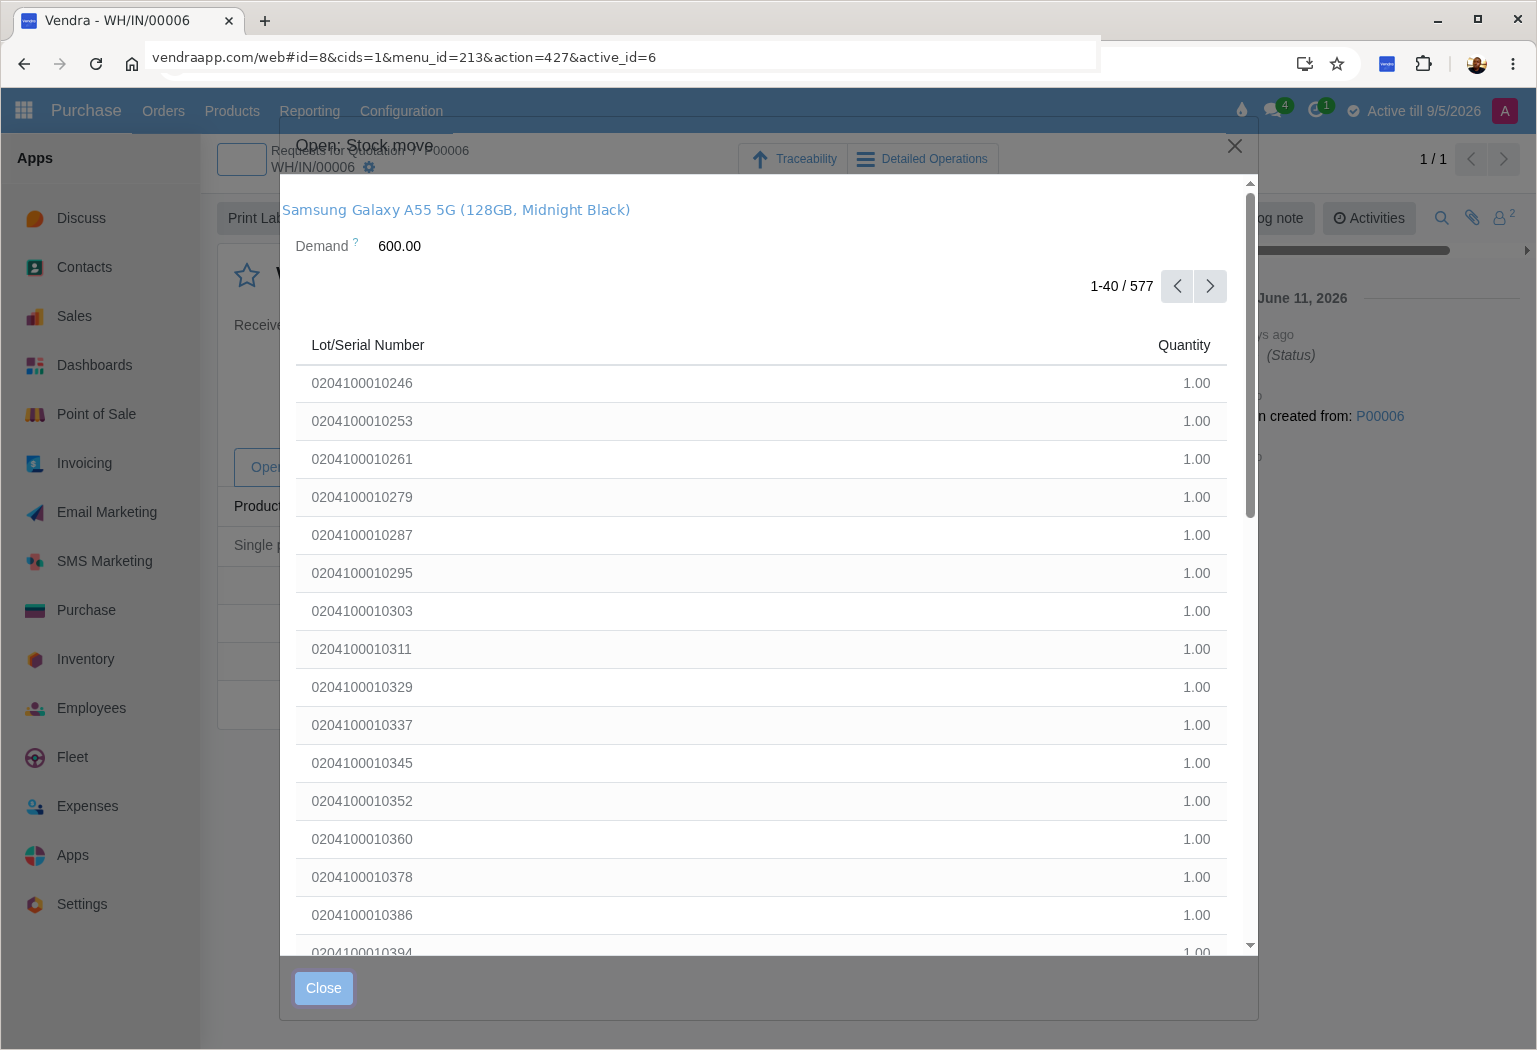Select serial number row 0204100010246

tap(761, 384)
